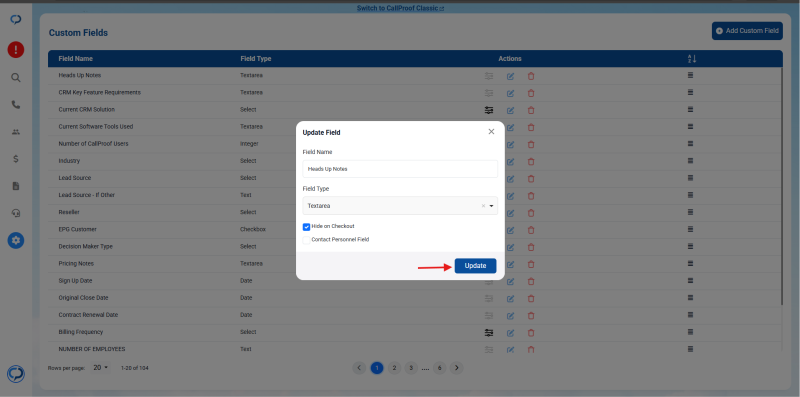Image resolution: width=800 pixels, height=397 pixels.
Task: Delete the Current CRM Solution field
Action: (531, 110)
